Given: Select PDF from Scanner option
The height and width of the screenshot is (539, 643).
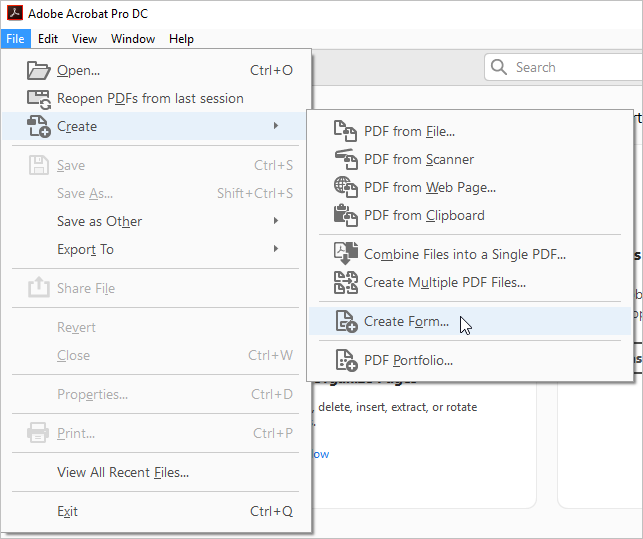Looking at the screenshot, I should click(470, 159).
